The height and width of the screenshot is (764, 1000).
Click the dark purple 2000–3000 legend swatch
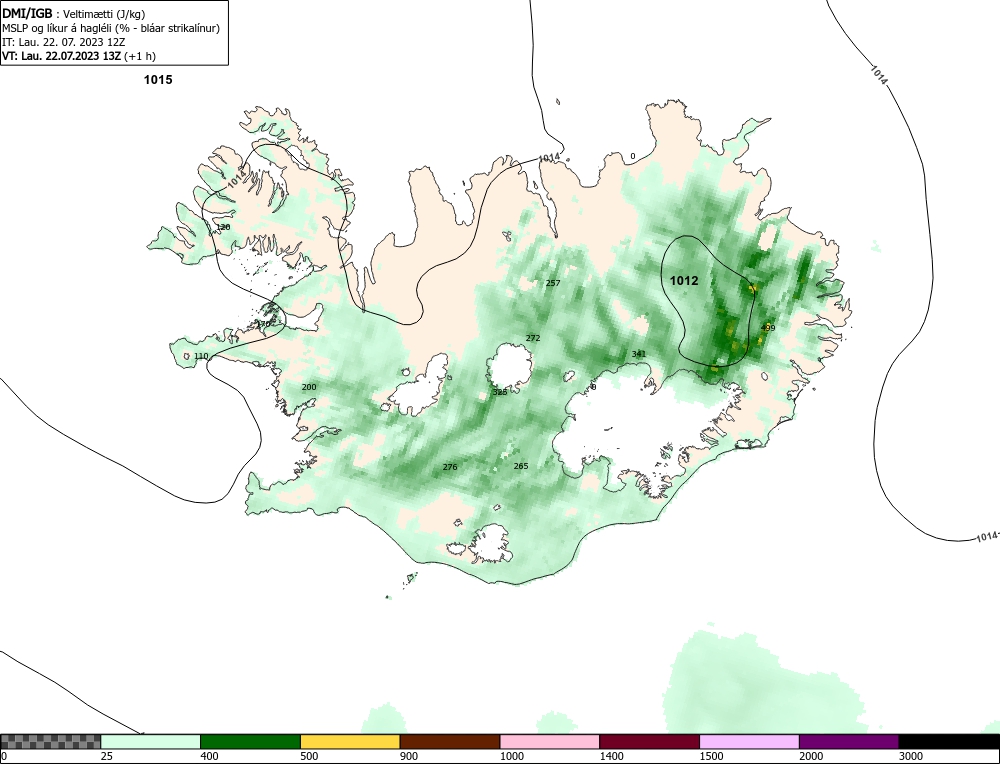[849, 742]
